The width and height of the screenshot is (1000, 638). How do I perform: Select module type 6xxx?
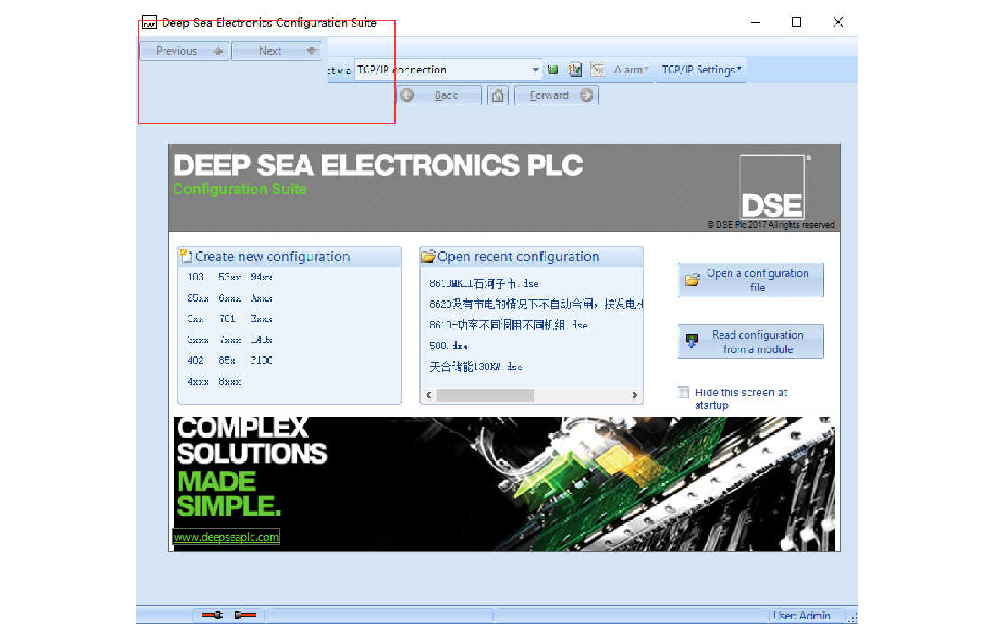229,298
